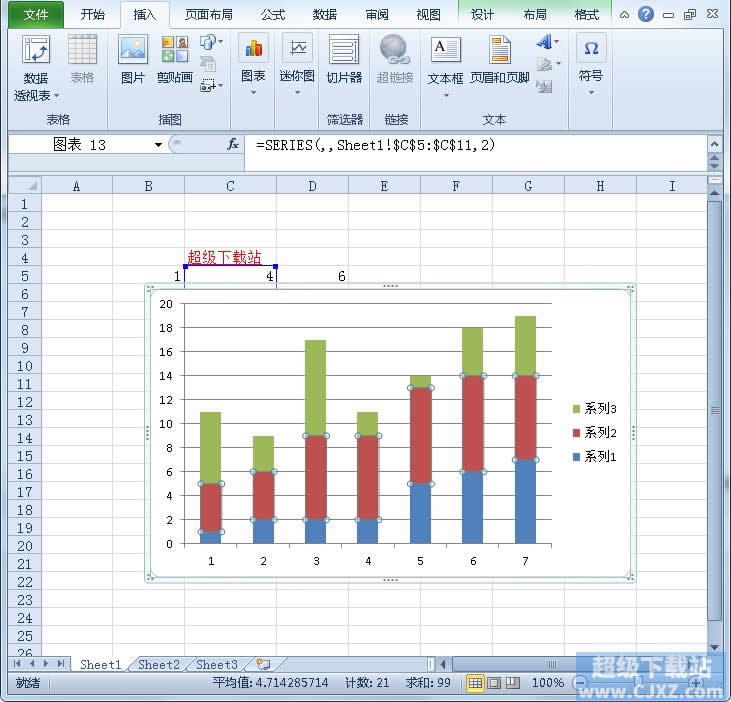Open the 图表 chart type dropdown
This screenshot has width=731, height=702.
coord(253,92)
